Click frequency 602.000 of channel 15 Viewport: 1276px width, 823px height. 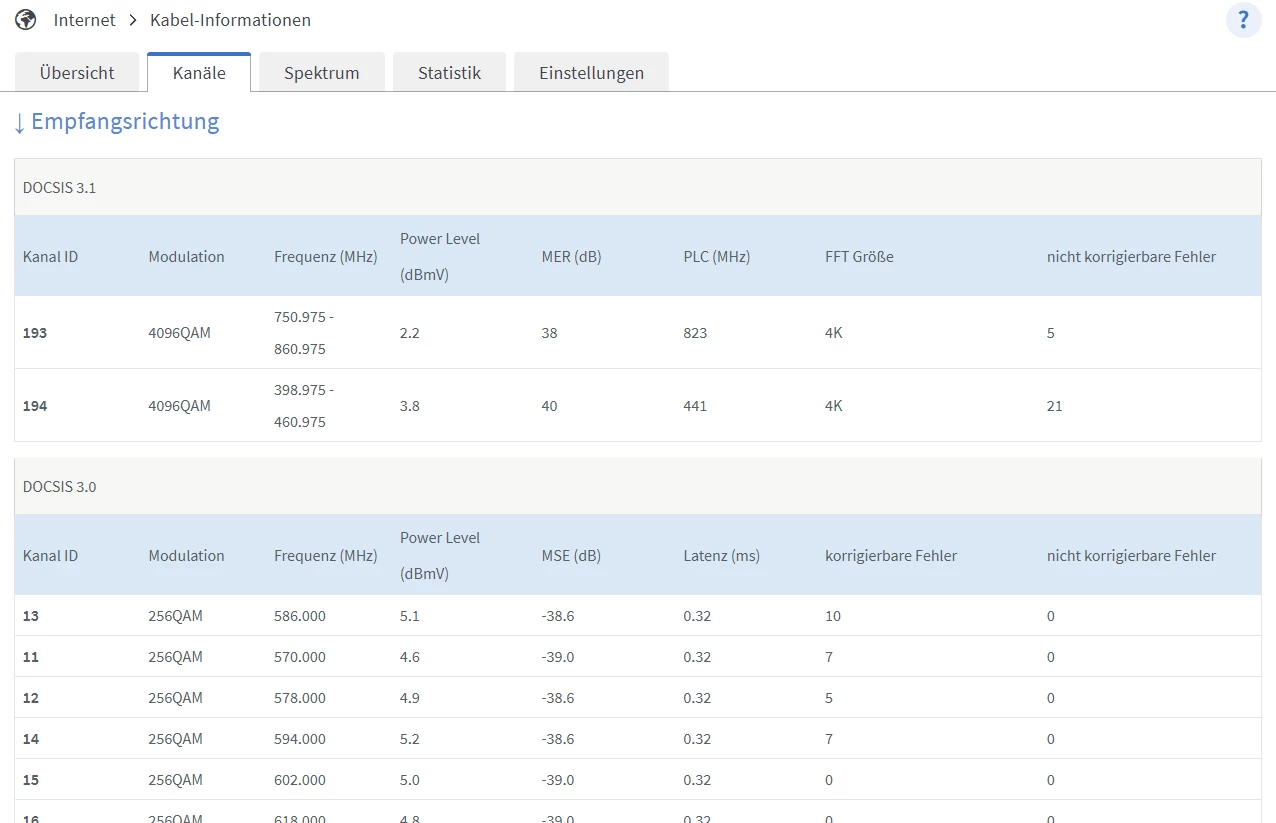[300, 780]
